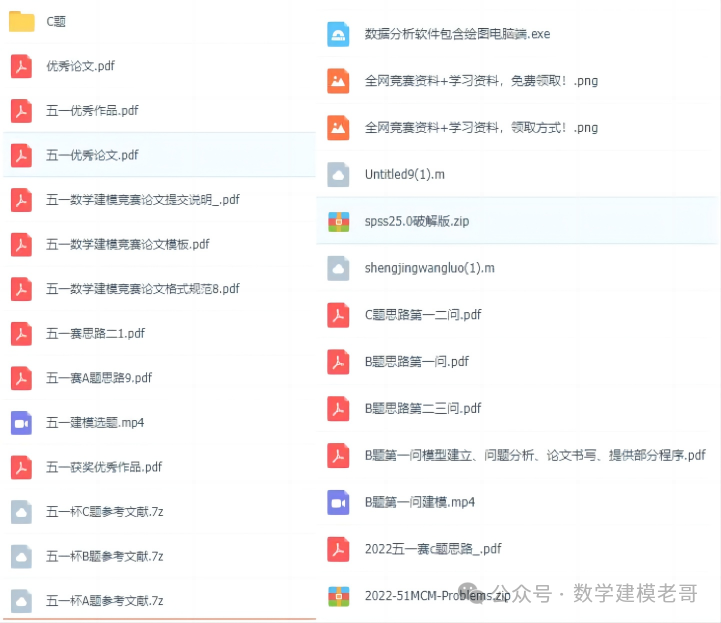Select the file name 数据分析软件包含绘图电脑端.exe
721x623 pixels.
pos(458,34)
